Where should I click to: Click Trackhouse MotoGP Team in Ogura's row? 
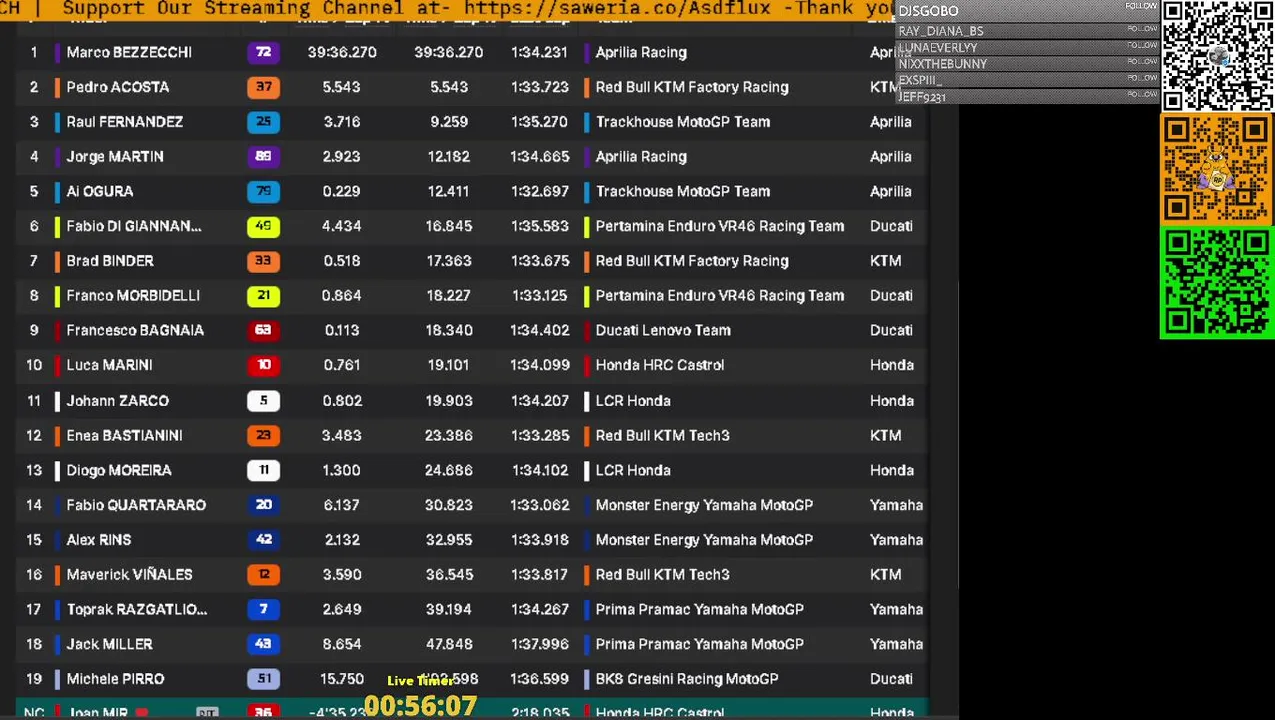coord(683,191)
